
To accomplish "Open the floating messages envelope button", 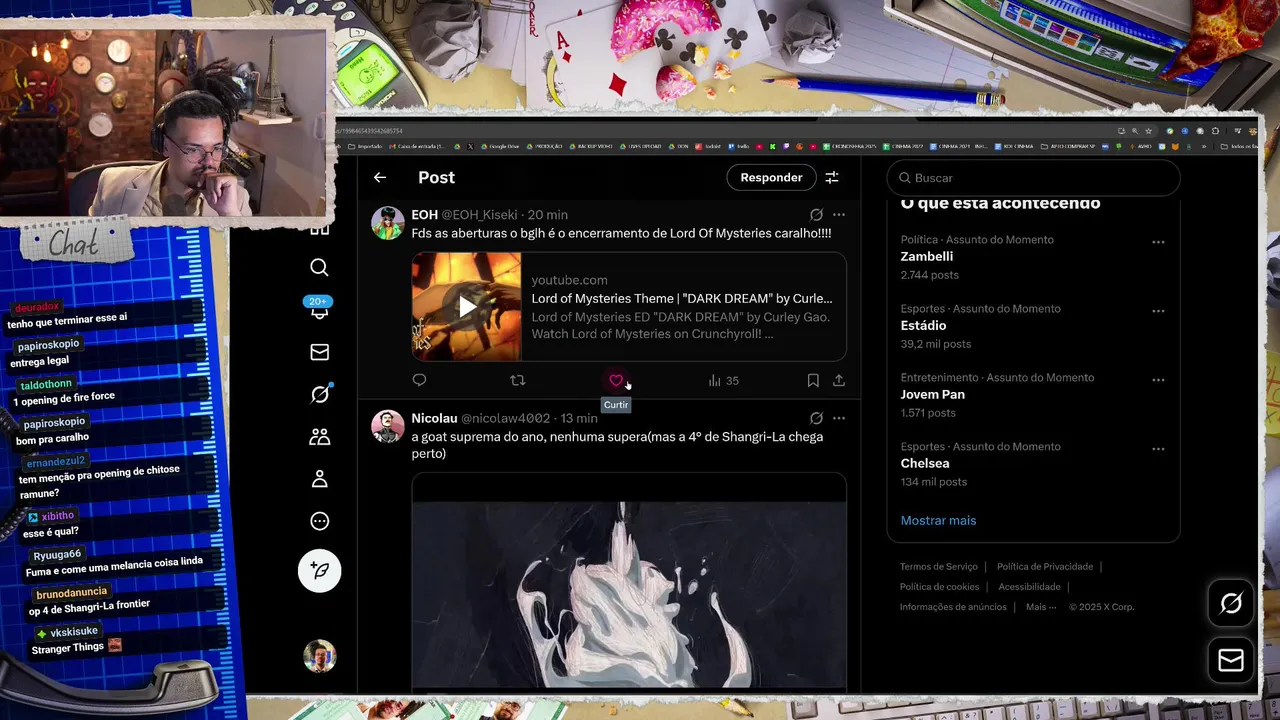I will coord(1231,660).
